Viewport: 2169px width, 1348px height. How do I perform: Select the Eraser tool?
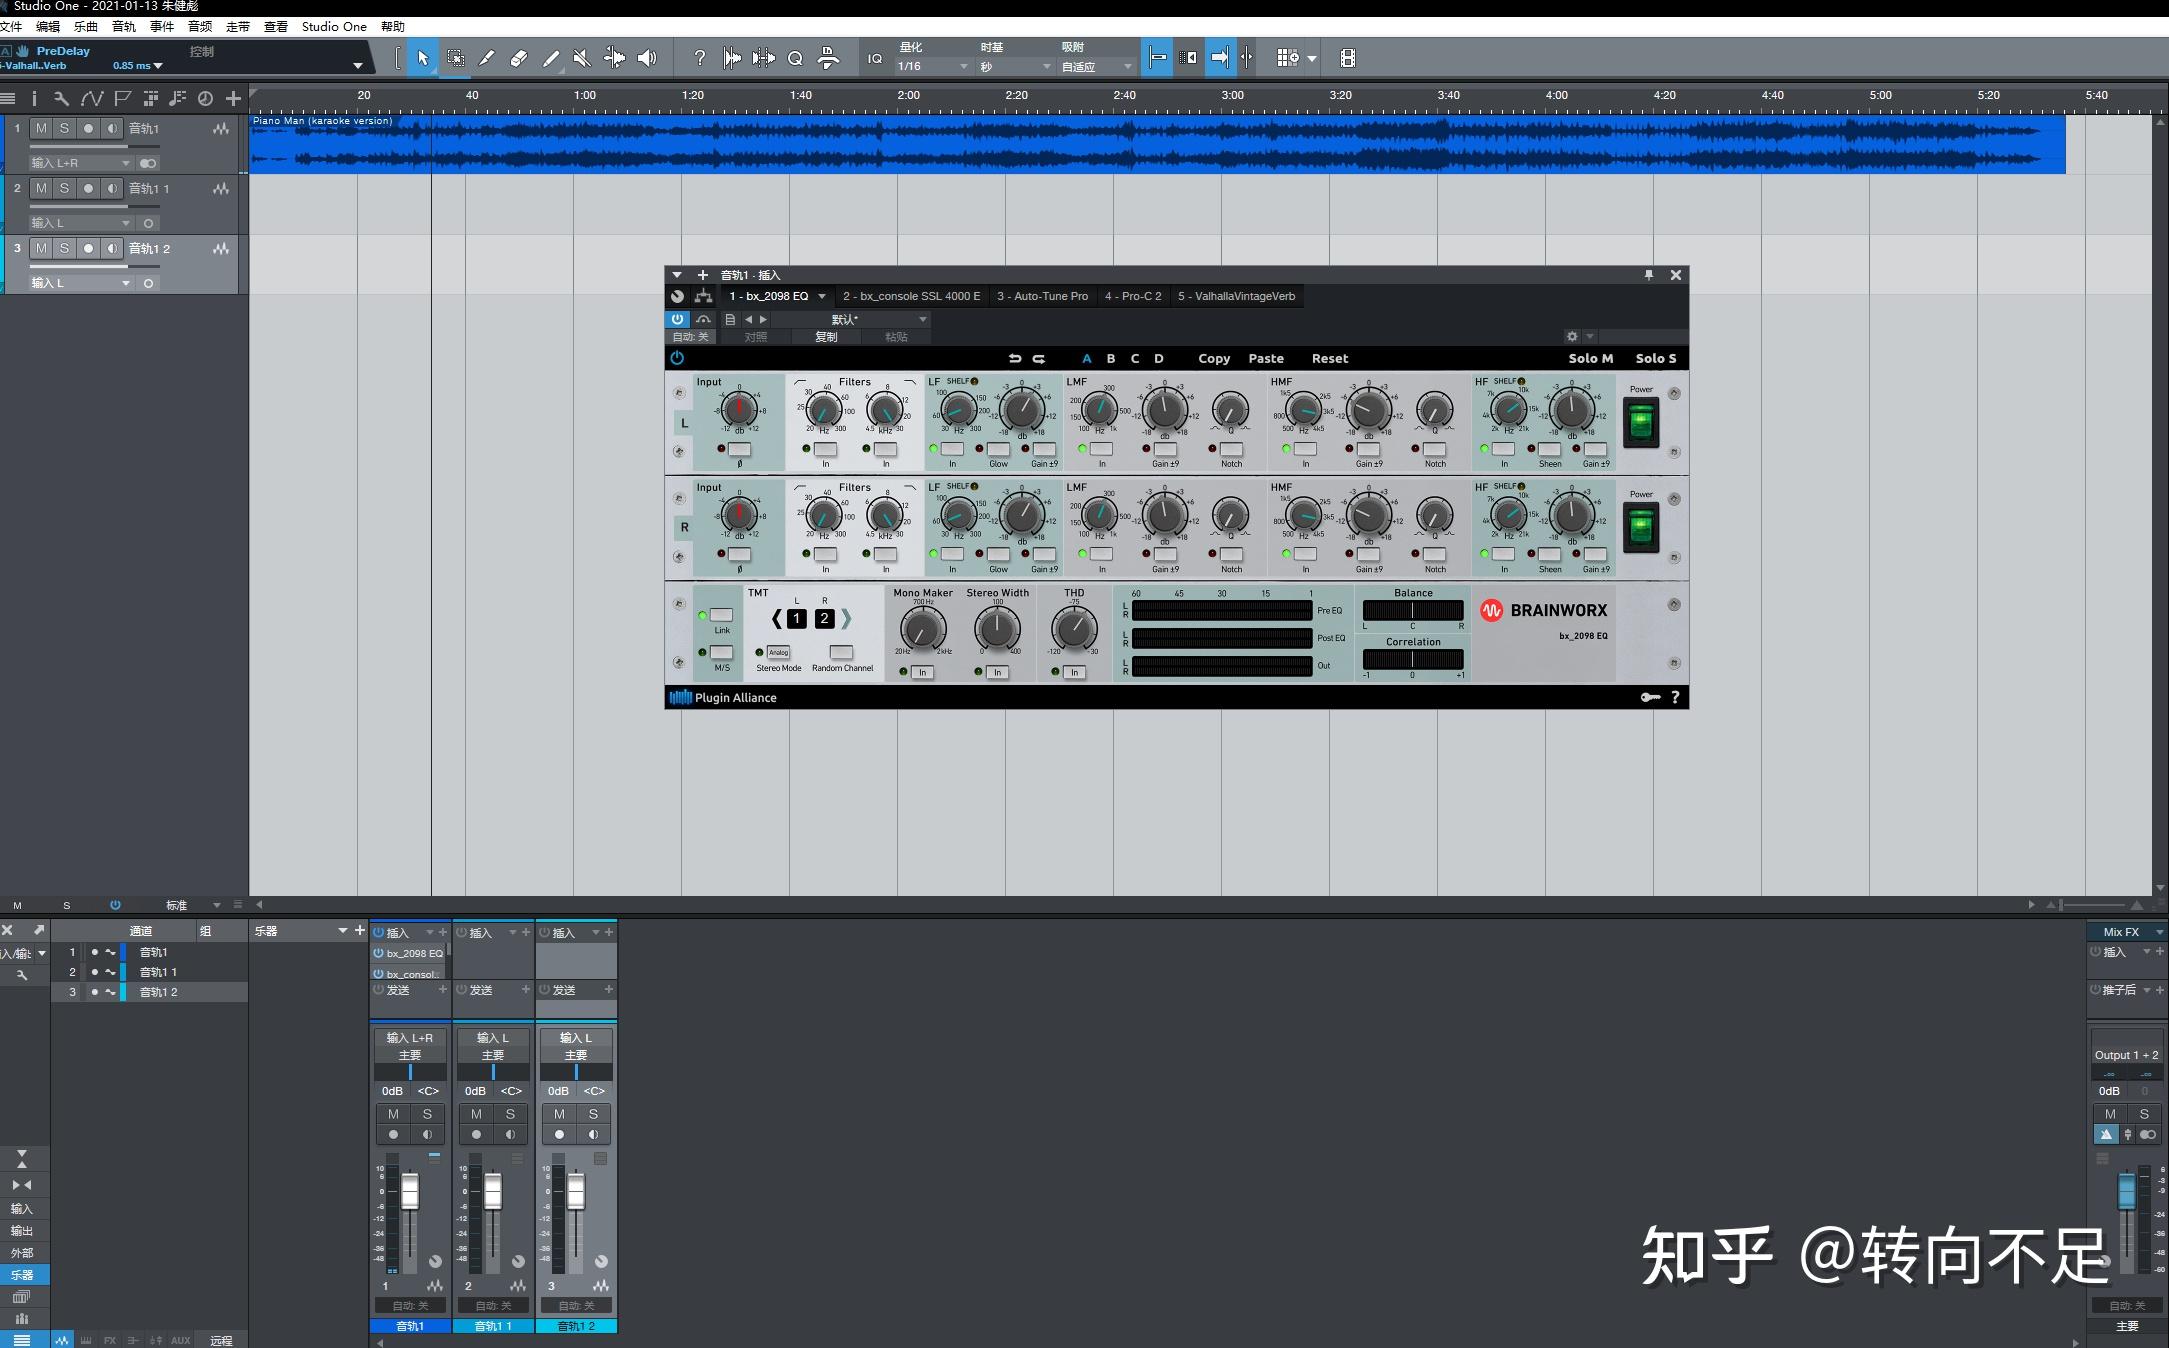[x=519, y=58]
